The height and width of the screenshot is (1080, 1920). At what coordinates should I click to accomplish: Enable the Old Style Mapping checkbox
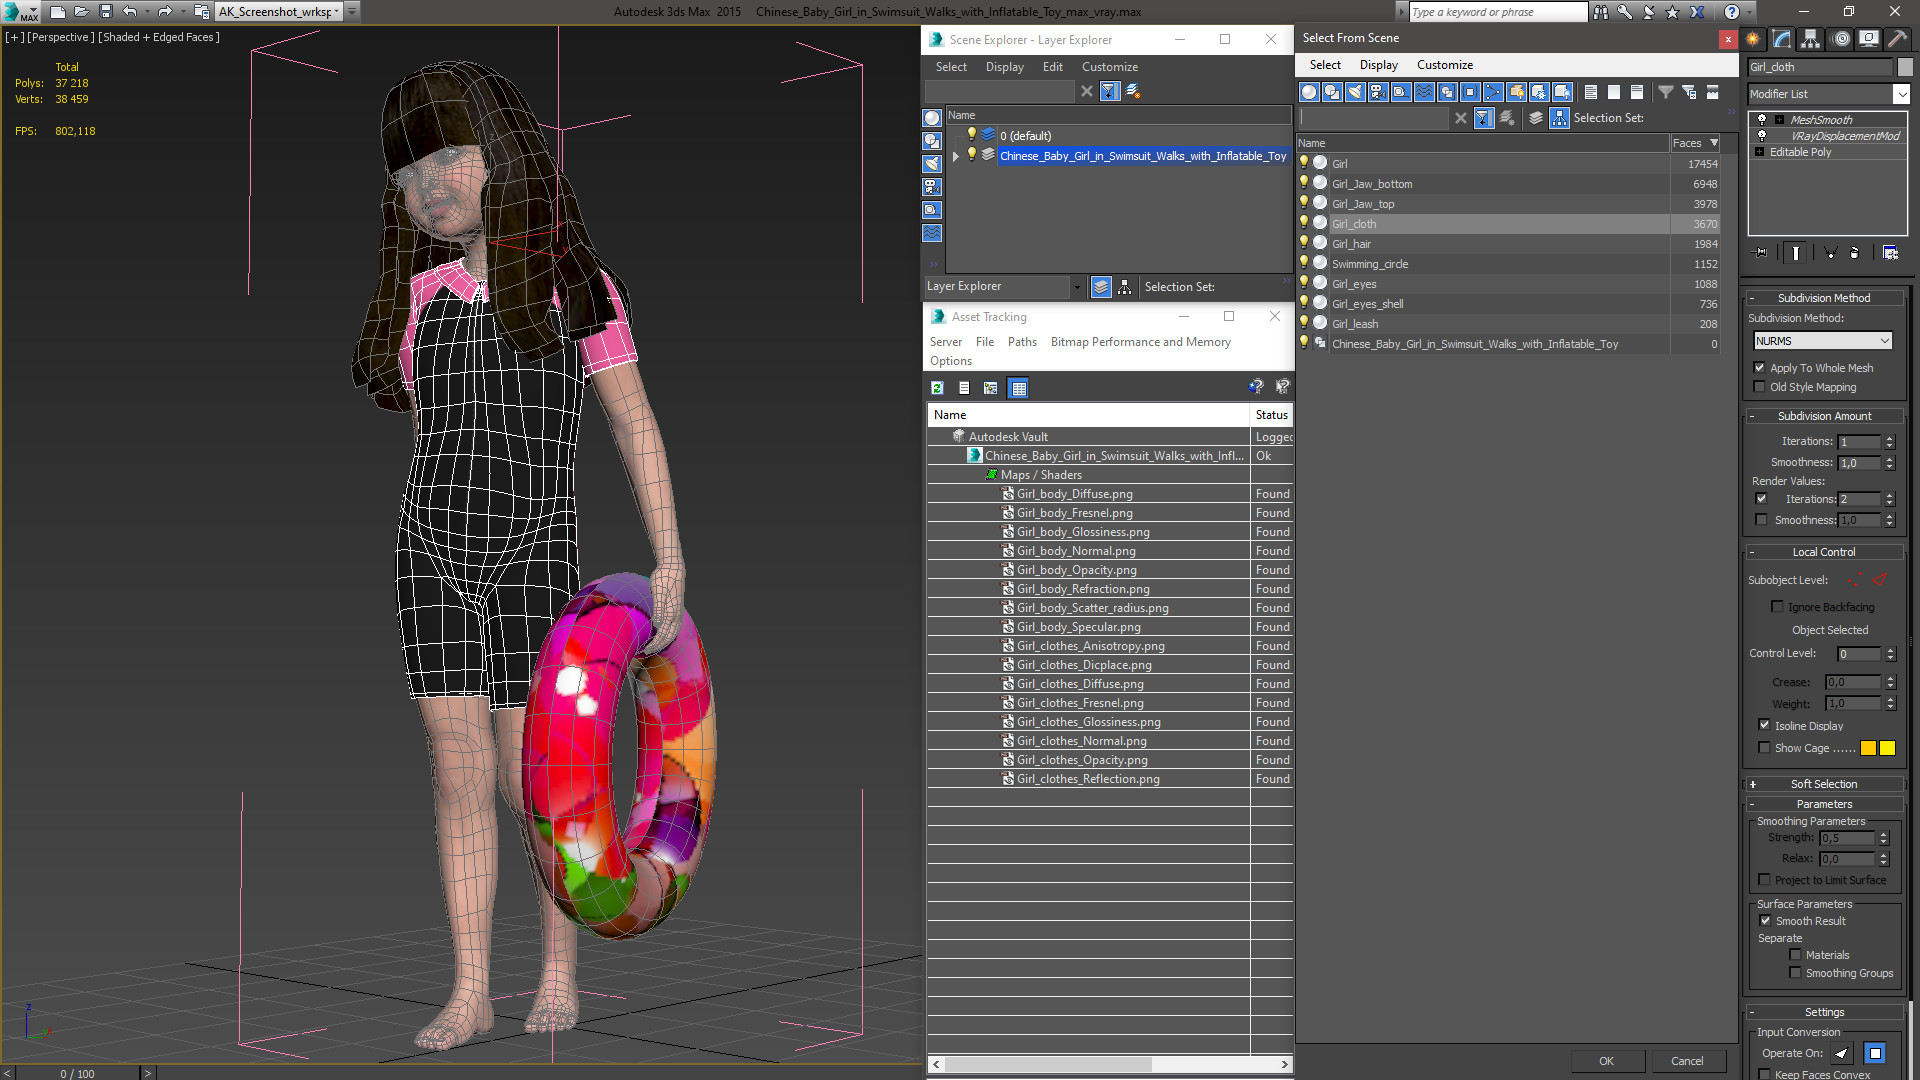(x=1760, y=387)
